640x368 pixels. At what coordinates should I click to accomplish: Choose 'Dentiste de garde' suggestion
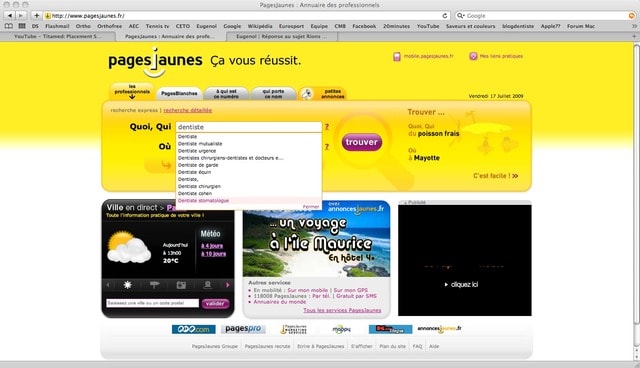tap(198, 165)
